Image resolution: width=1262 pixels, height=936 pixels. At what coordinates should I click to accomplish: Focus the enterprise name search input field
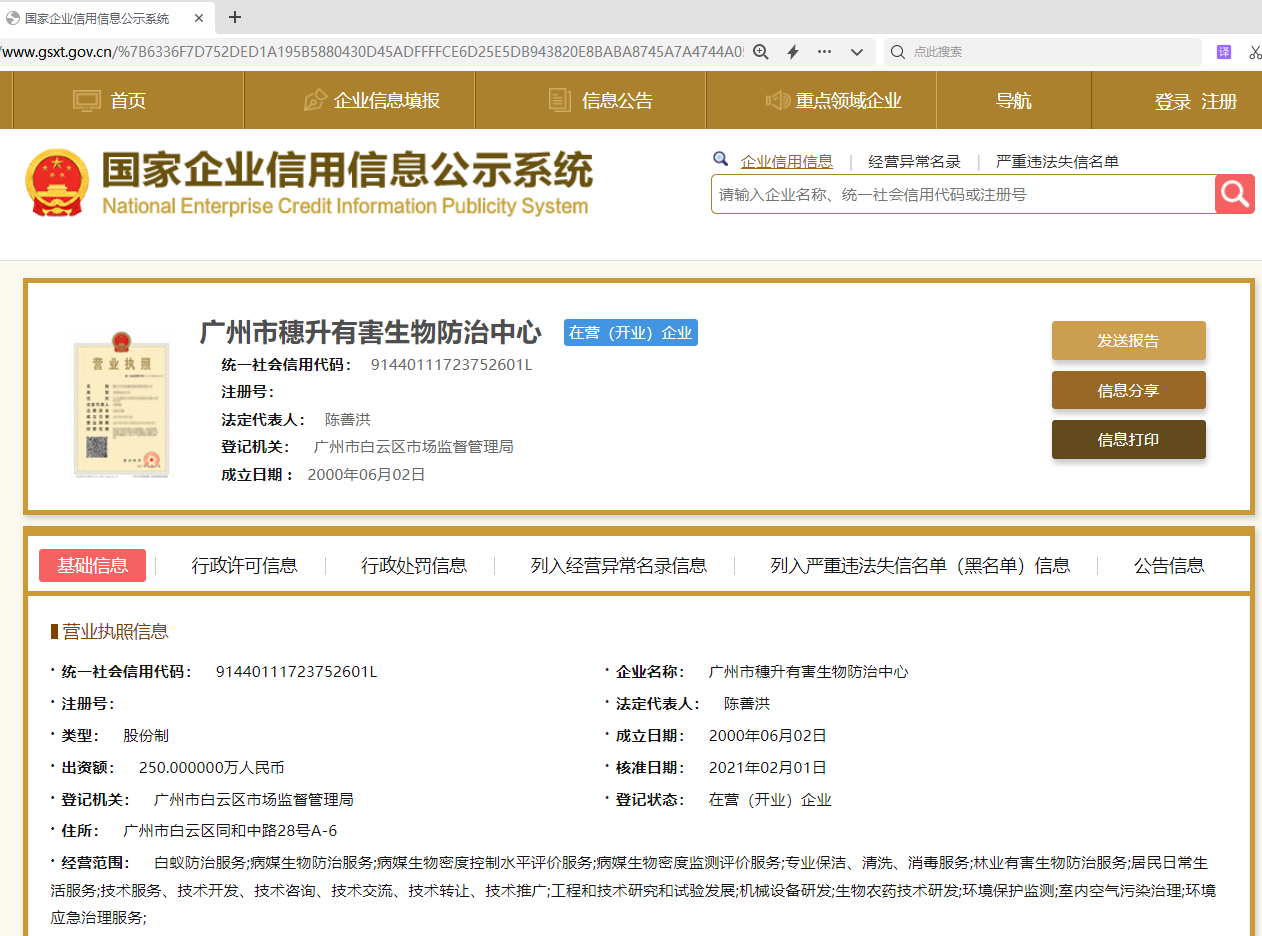963,194
